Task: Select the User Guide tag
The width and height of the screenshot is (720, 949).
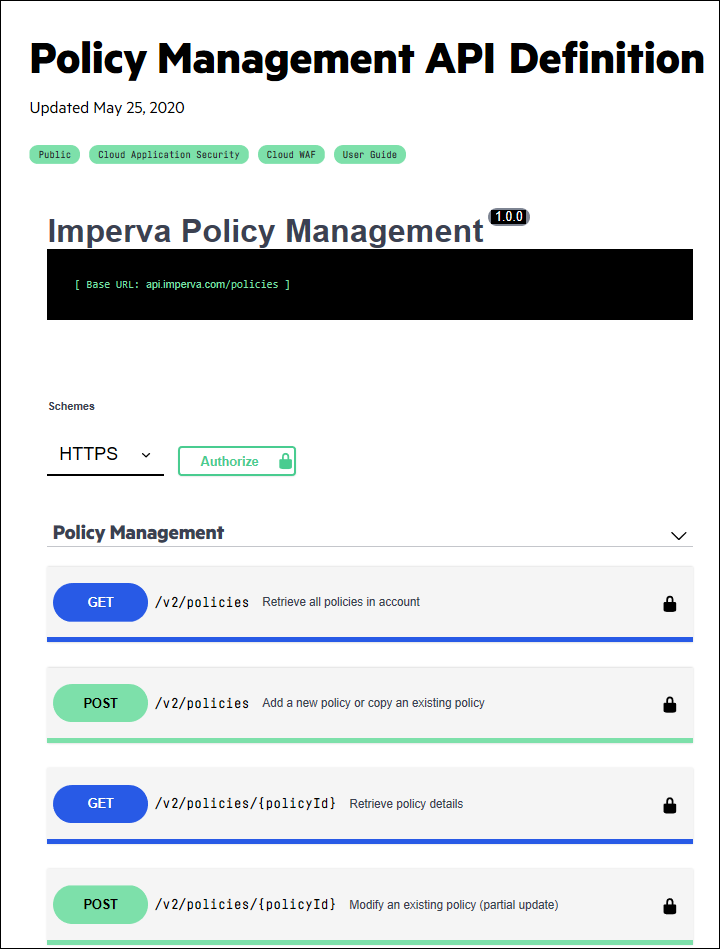Action: (x=370, y=155)
